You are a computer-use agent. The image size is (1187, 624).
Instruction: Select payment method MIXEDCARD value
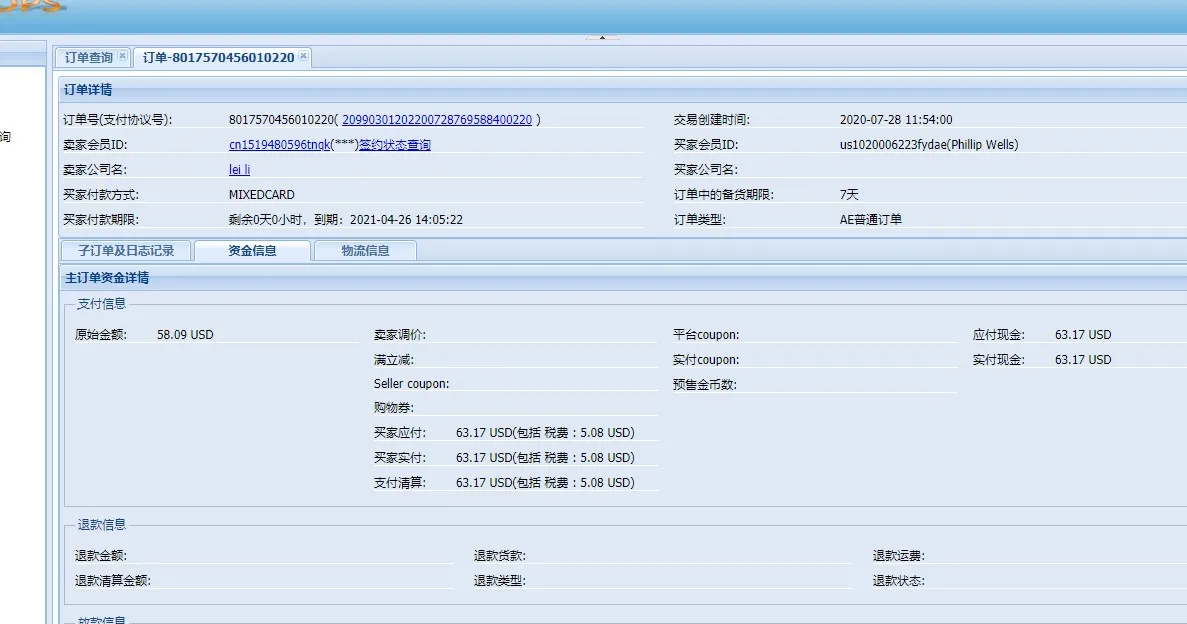(x=261, y=195)
